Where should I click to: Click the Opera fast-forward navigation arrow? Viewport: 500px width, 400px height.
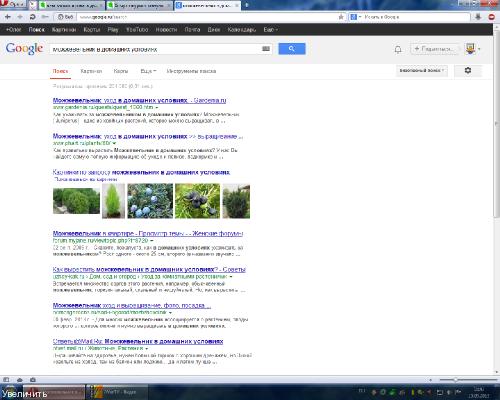click(45, 17)
